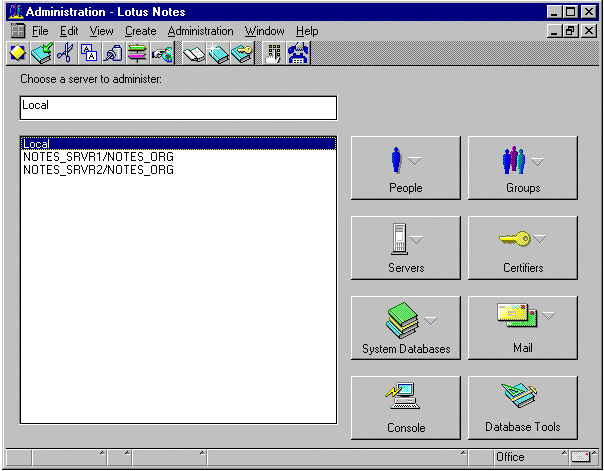The height and width of the screenshot is (471, 604).
Task: Click the mail envelope icon in status bar
Action: [582, 457]
